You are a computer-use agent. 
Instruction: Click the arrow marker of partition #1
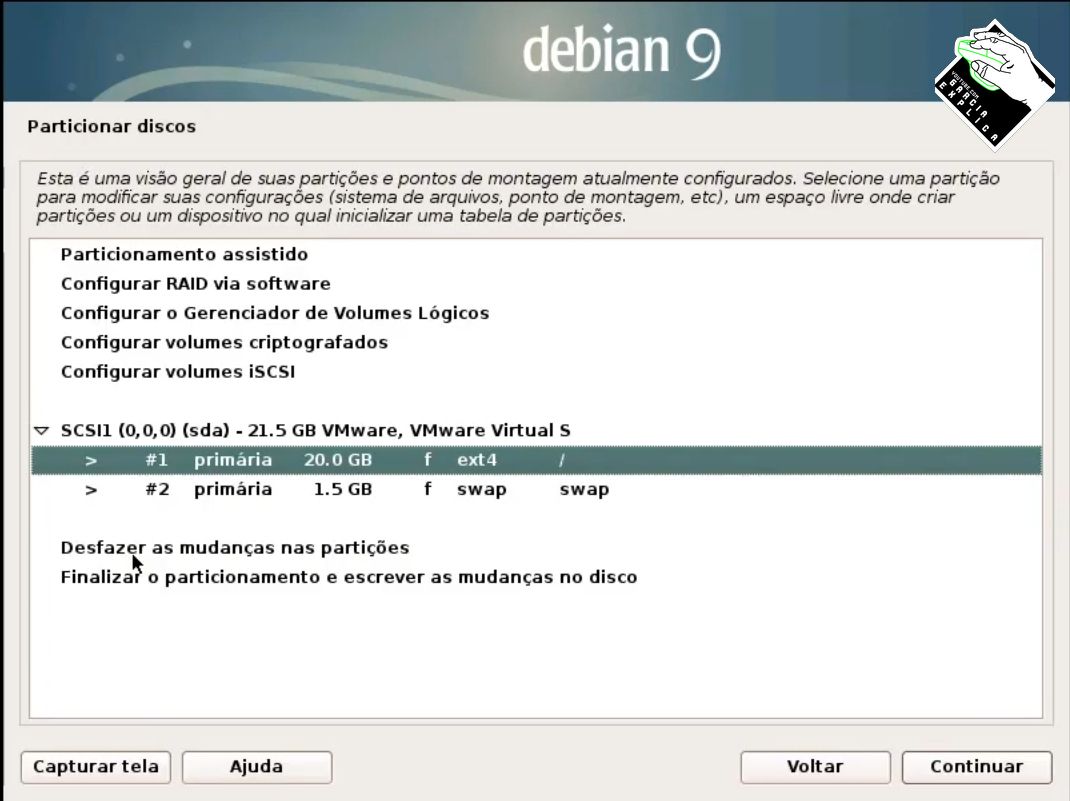click(91, 461)
